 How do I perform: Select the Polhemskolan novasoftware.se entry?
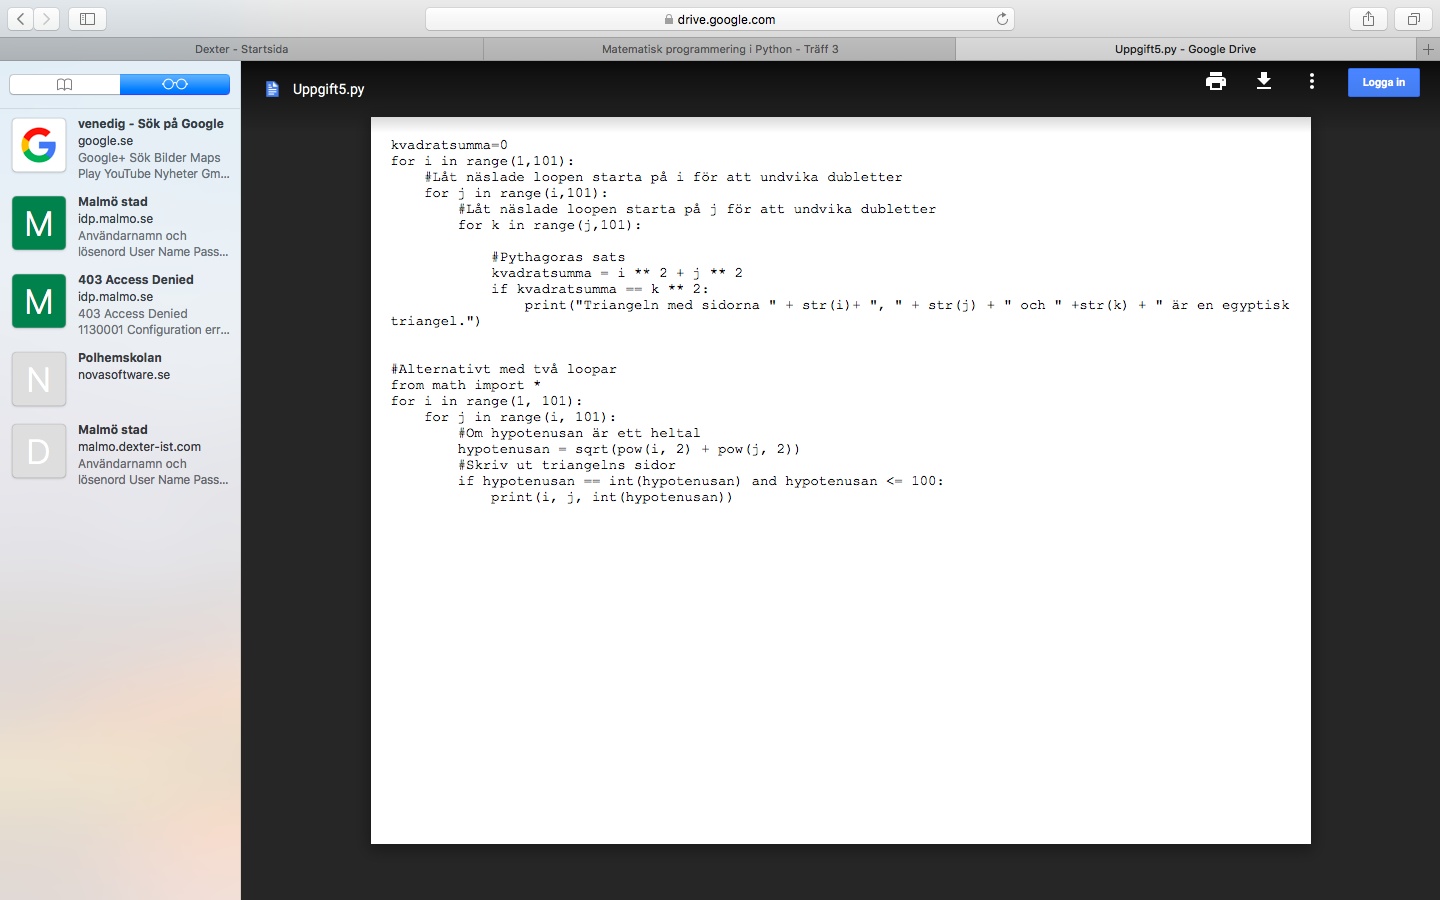[120, 379]
